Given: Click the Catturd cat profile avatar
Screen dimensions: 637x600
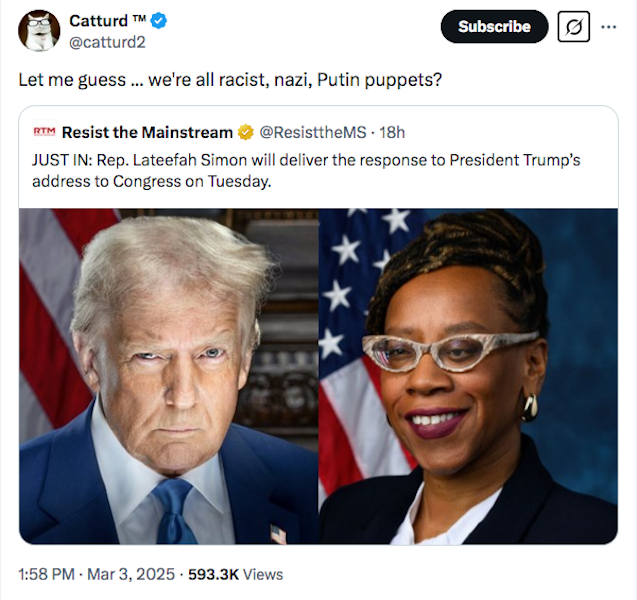Looking at the screenshot, I should click(39, 31).
